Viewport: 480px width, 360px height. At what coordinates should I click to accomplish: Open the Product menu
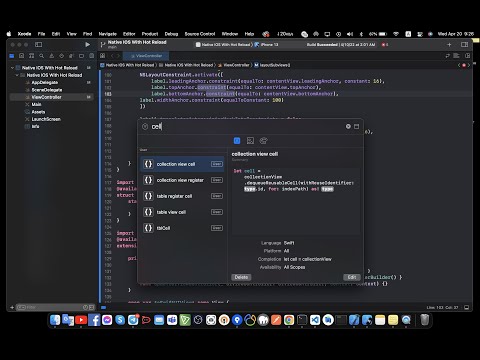point(150,34)
